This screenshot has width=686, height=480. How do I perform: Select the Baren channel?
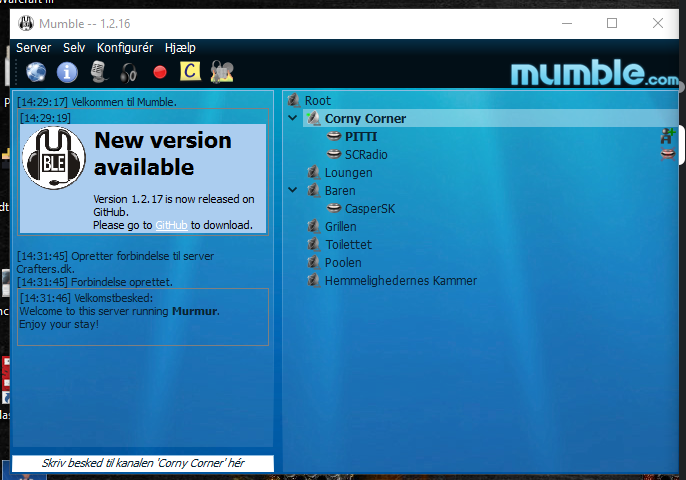pos(340,190)
